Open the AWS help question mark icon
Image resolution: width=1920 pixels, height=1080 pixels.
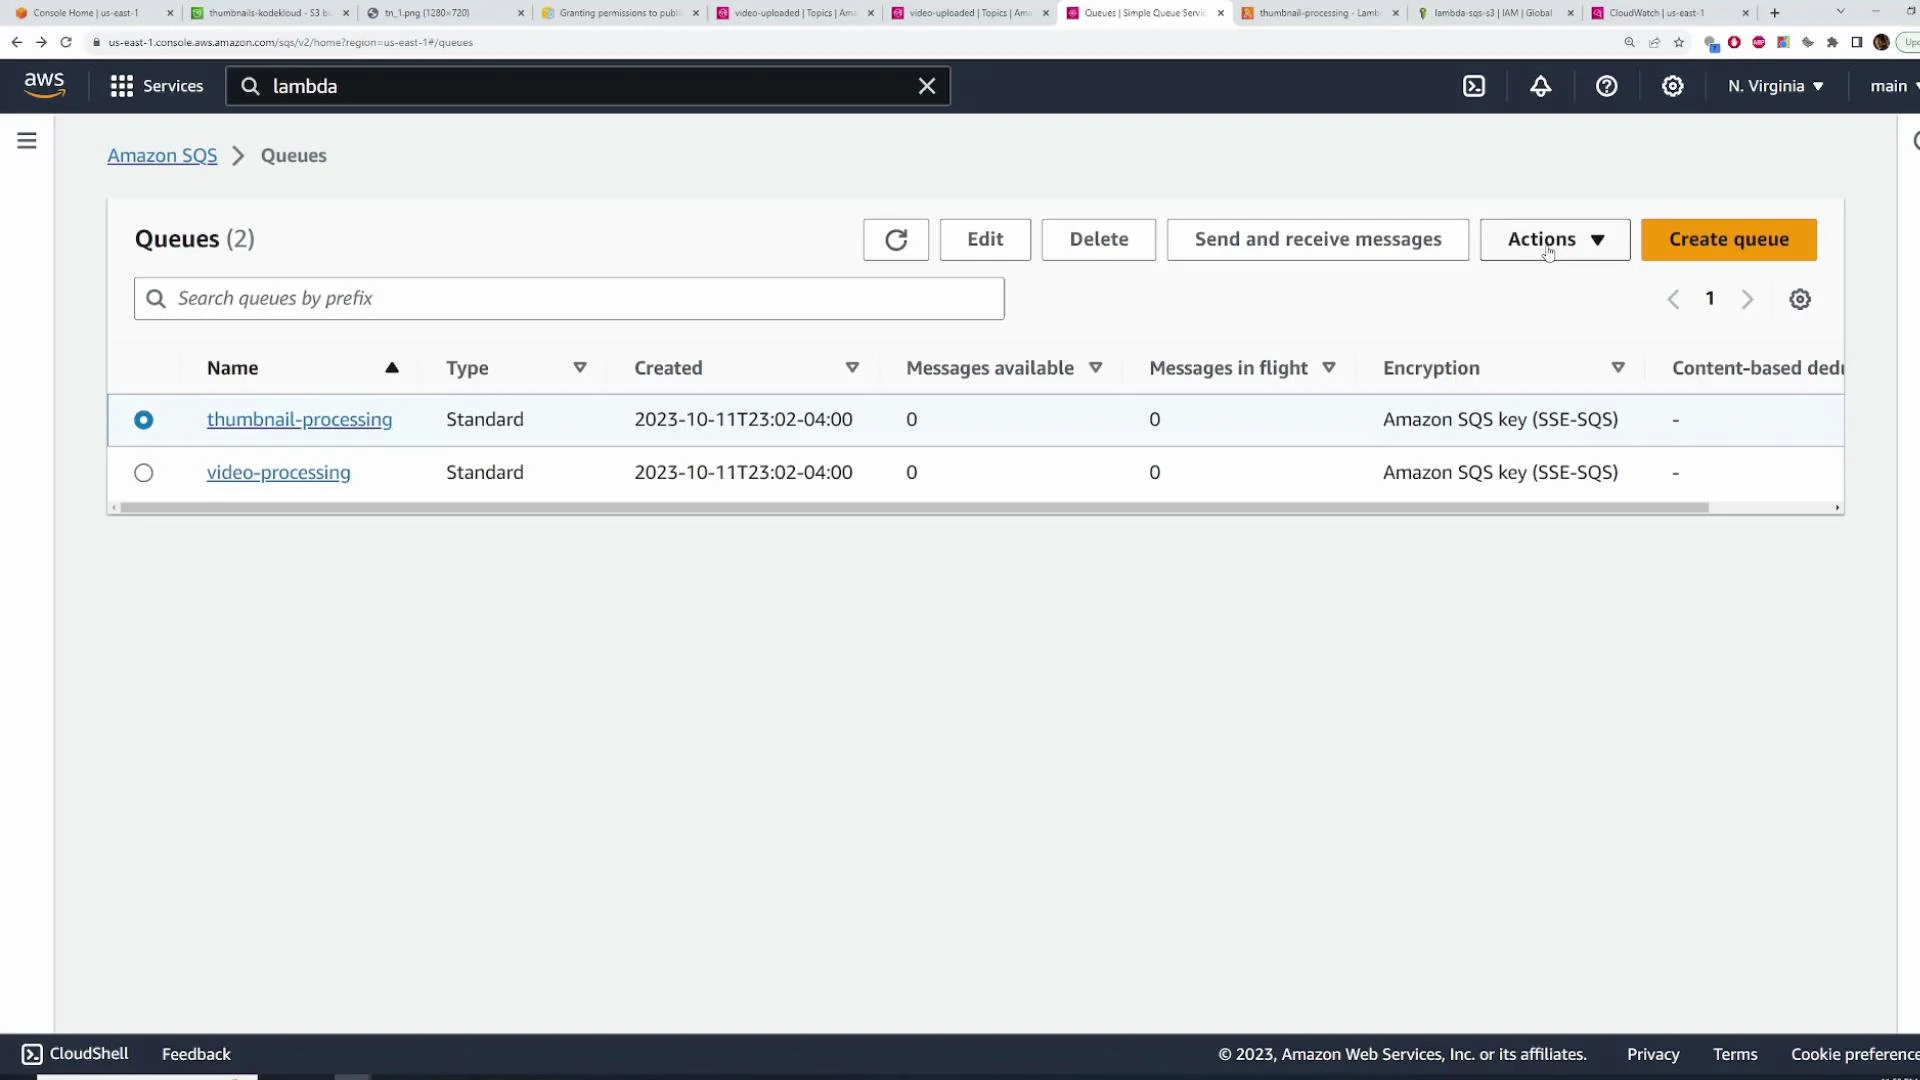(1606, 86)
